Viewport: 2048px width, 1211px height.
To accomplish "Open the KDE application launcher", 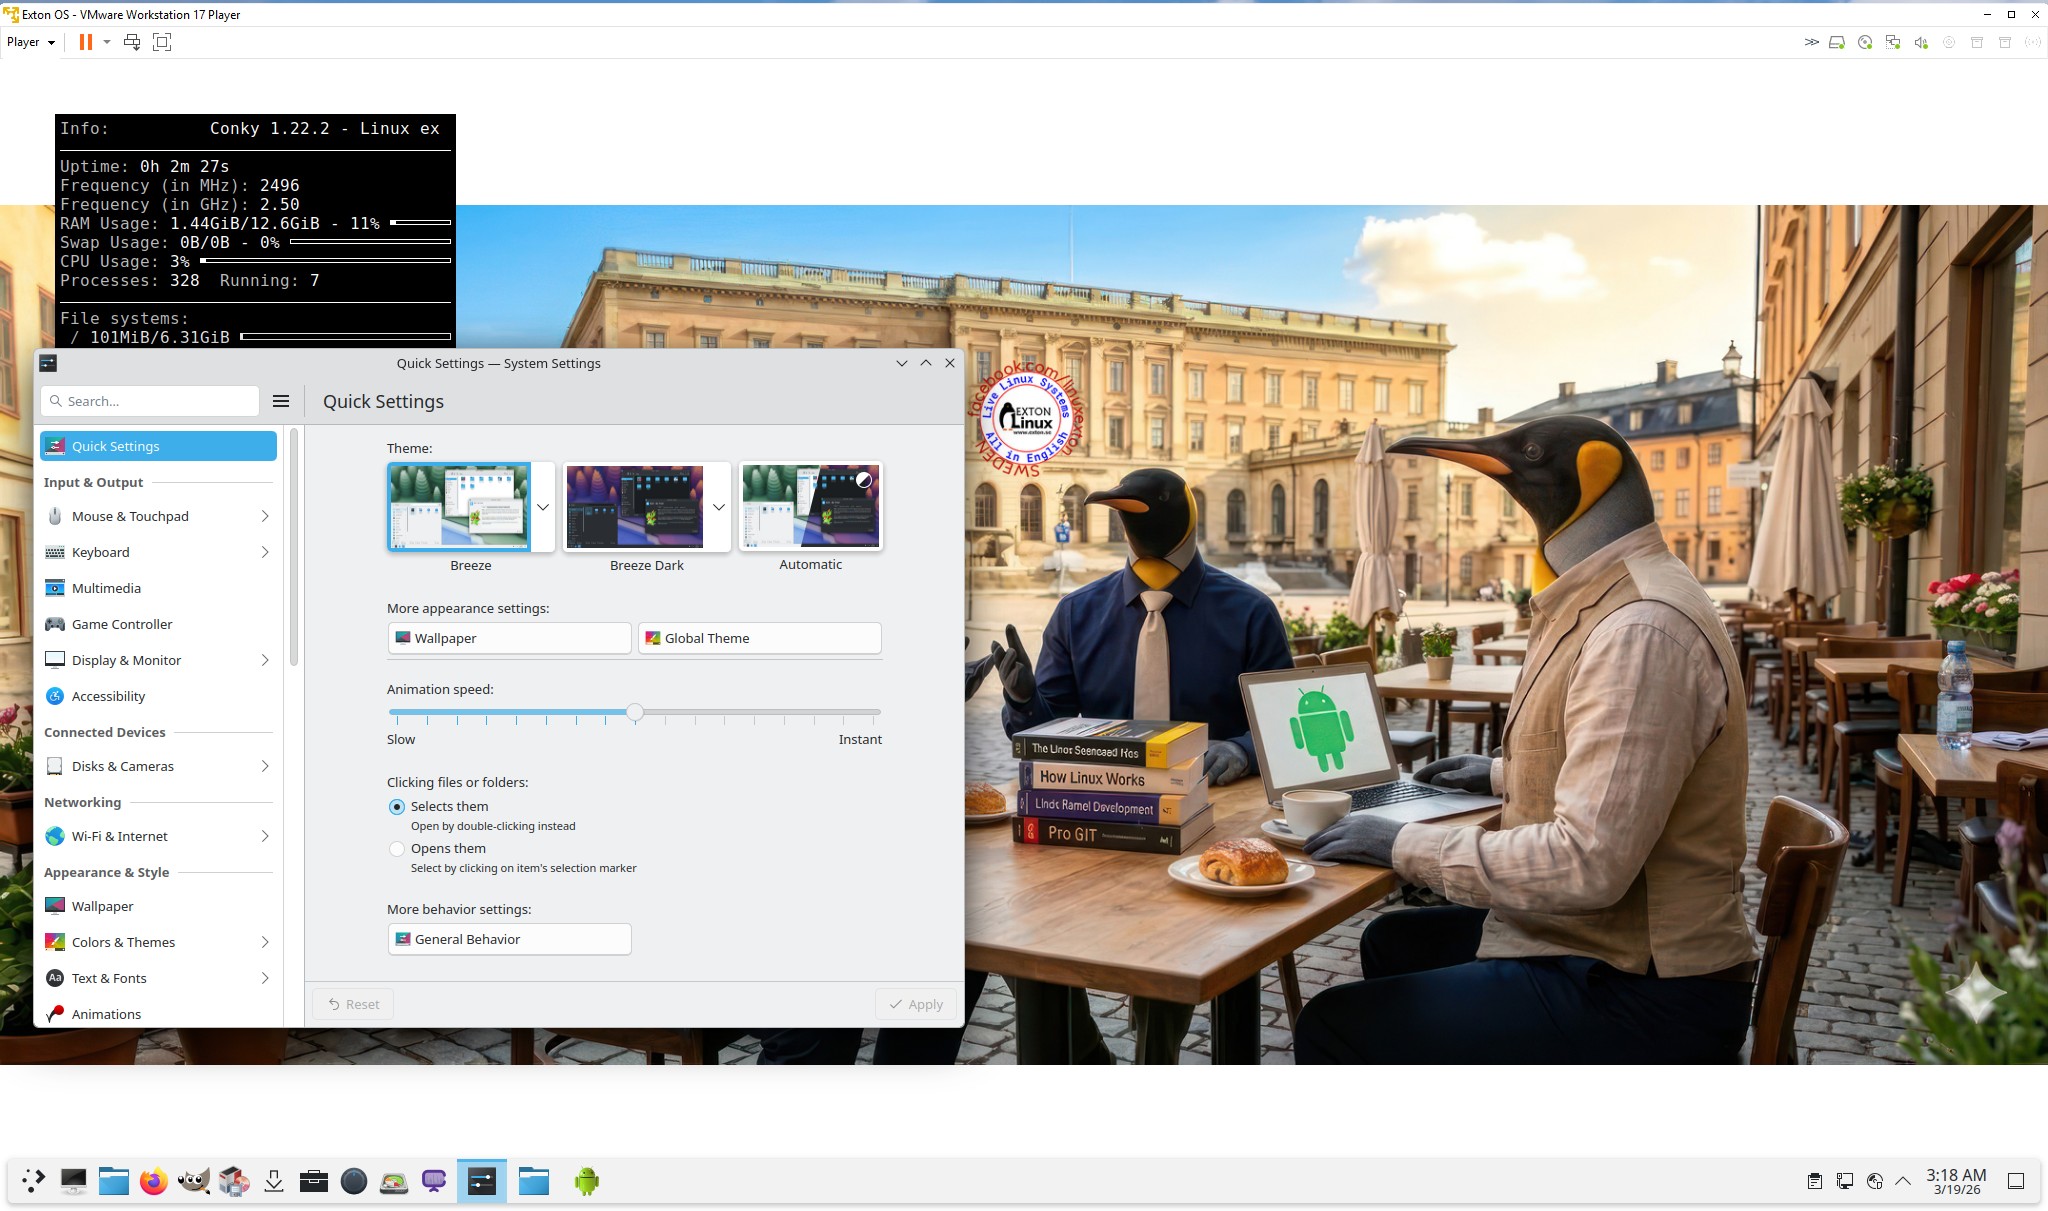I will pos(33,1181).
